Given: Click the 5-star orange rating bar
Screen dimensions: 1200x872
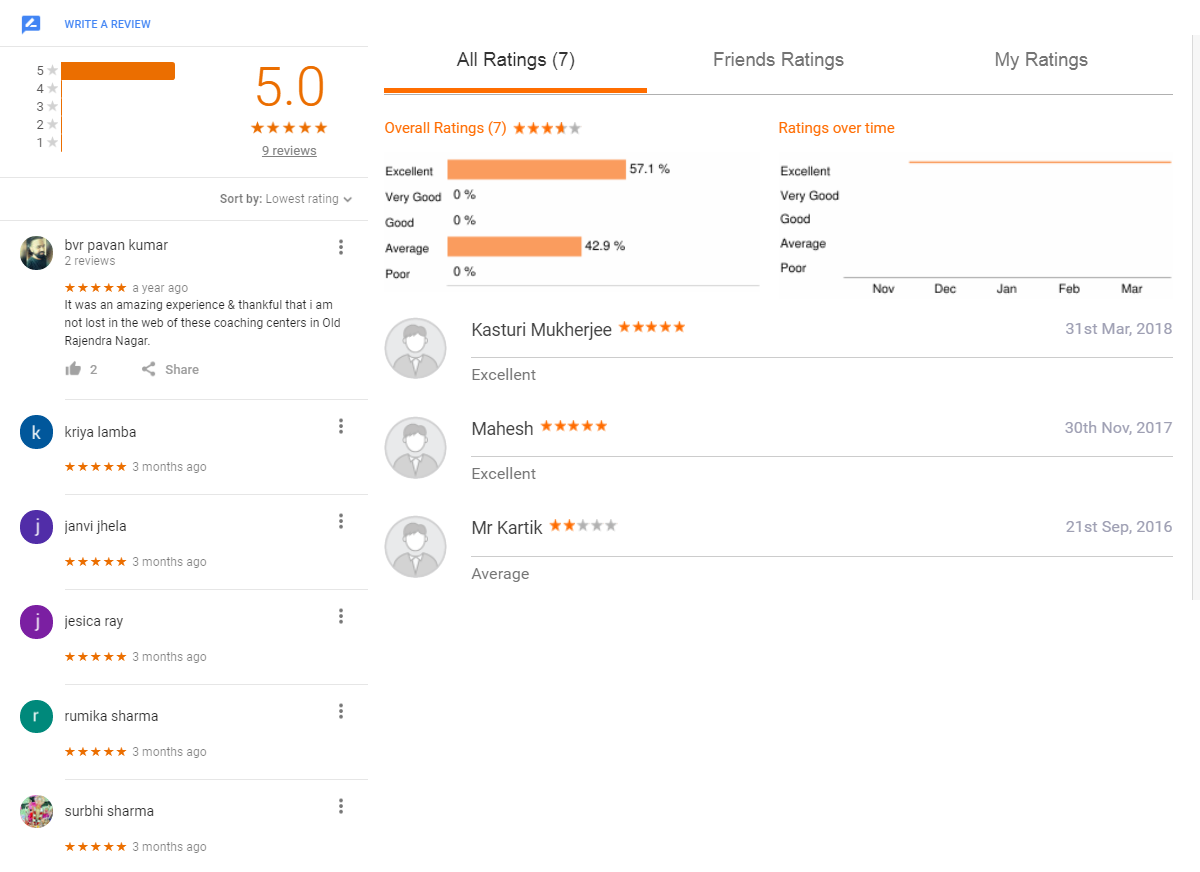Looking at the screenshot, I should coord(118,71).
